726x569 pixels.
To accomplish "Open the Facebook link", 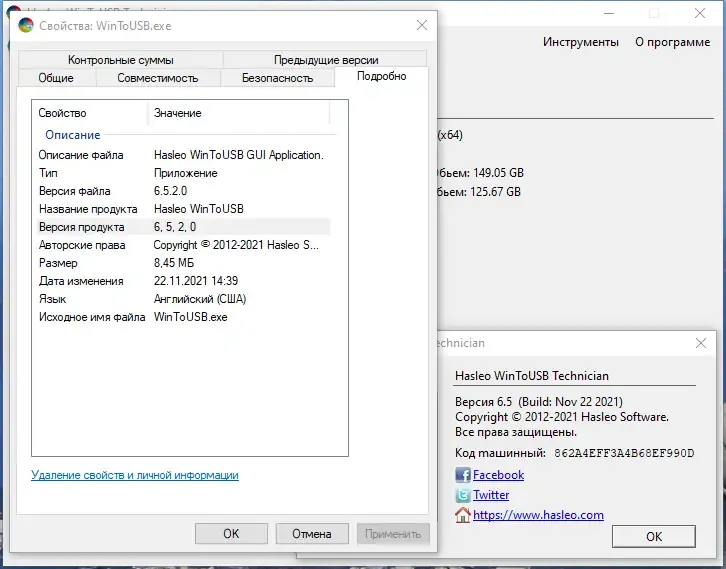I will coord(498,475).
